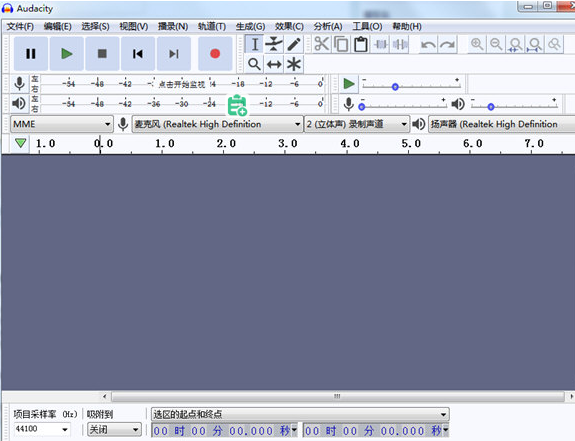
Task: Open the 工具(O) menu
Action: click(367, 26)
